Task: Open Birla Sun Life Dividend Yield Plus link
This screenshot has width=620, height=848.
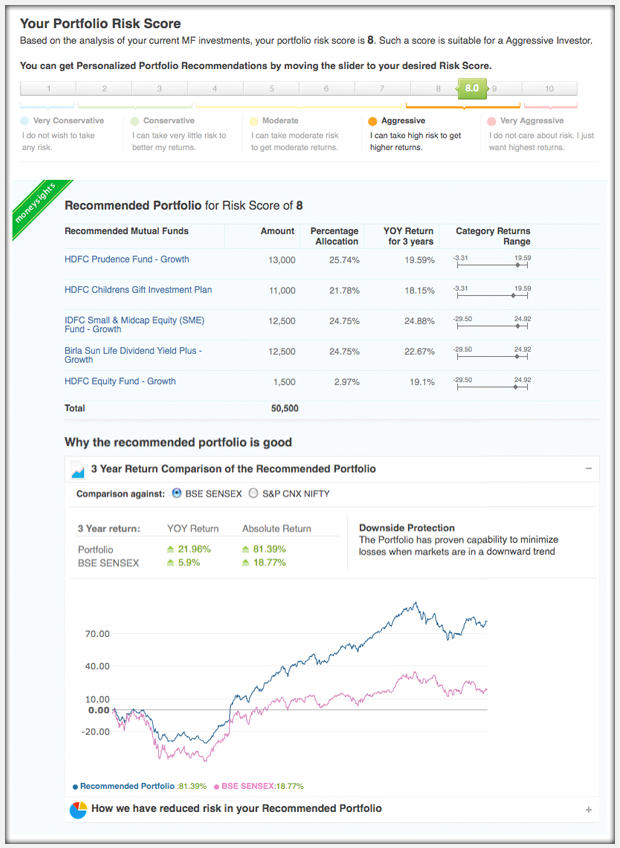Action: (x=133, y=355)
